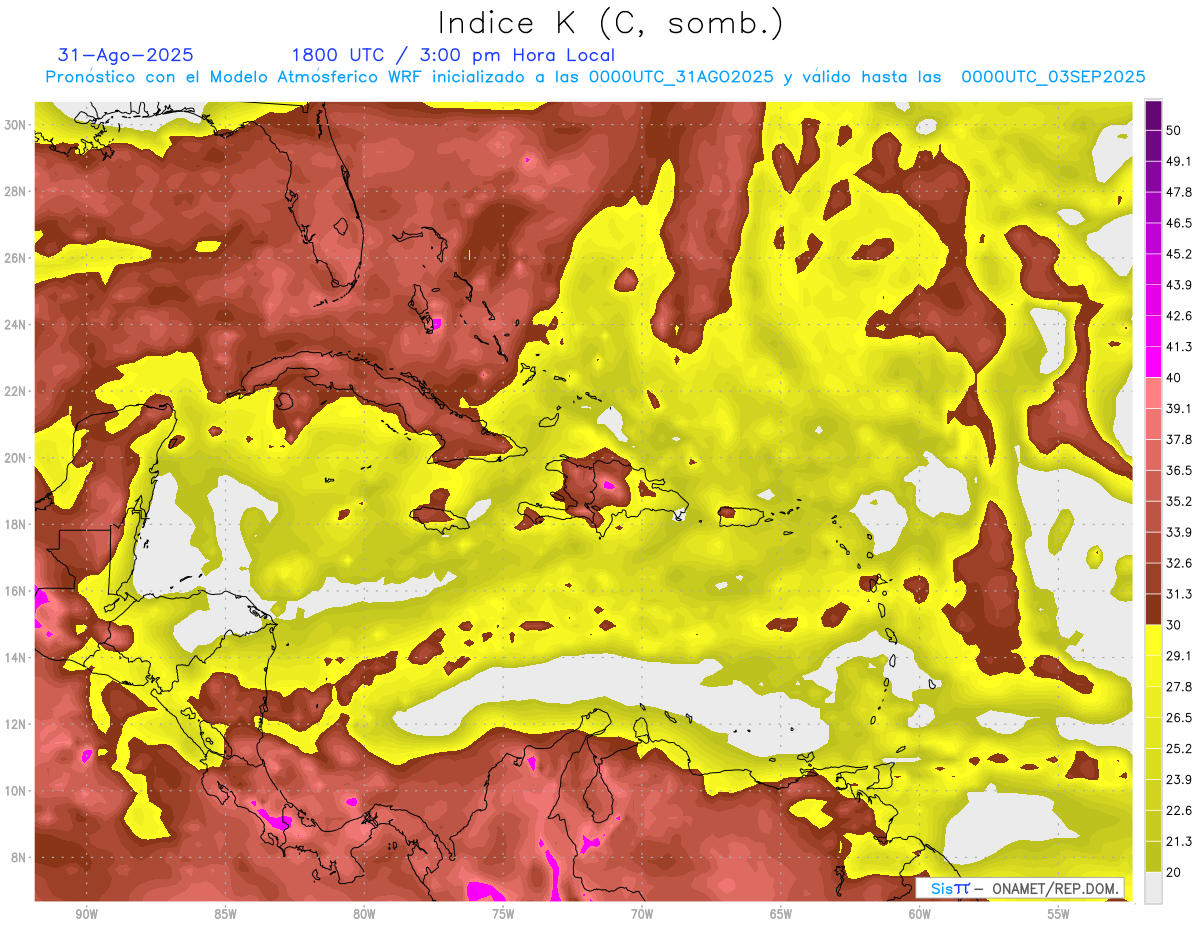
Task: Click the 75W longitude axis label
Action: [x=503, y=914]
